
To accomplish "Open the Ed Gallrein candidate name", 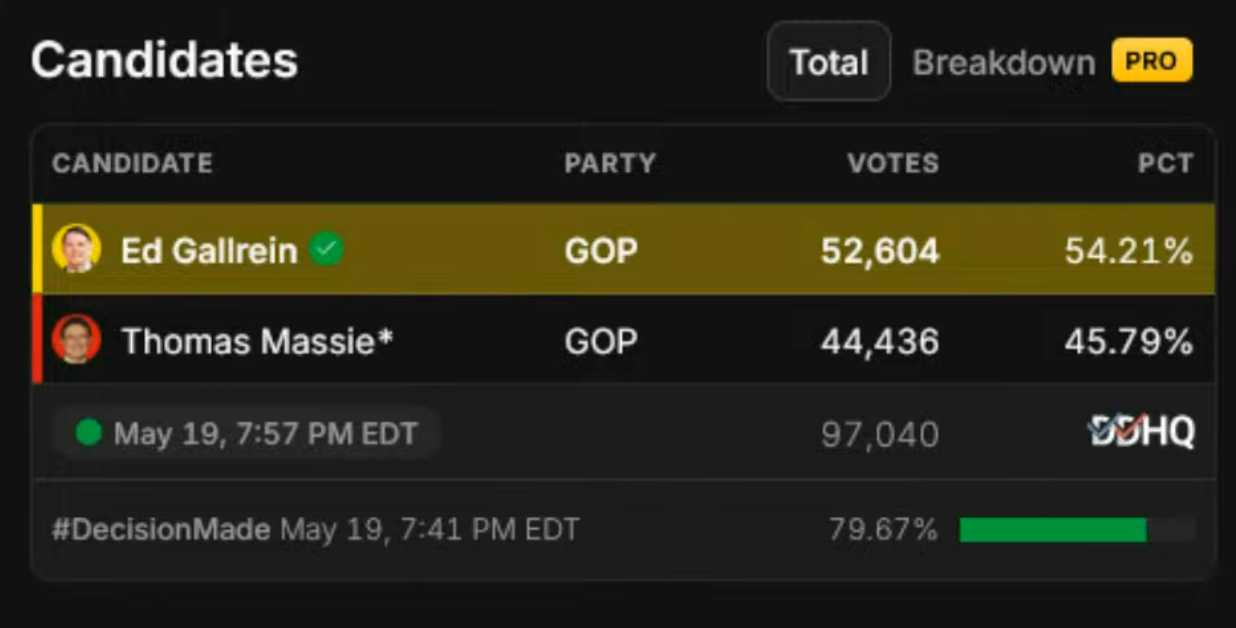I will point(209,250).
